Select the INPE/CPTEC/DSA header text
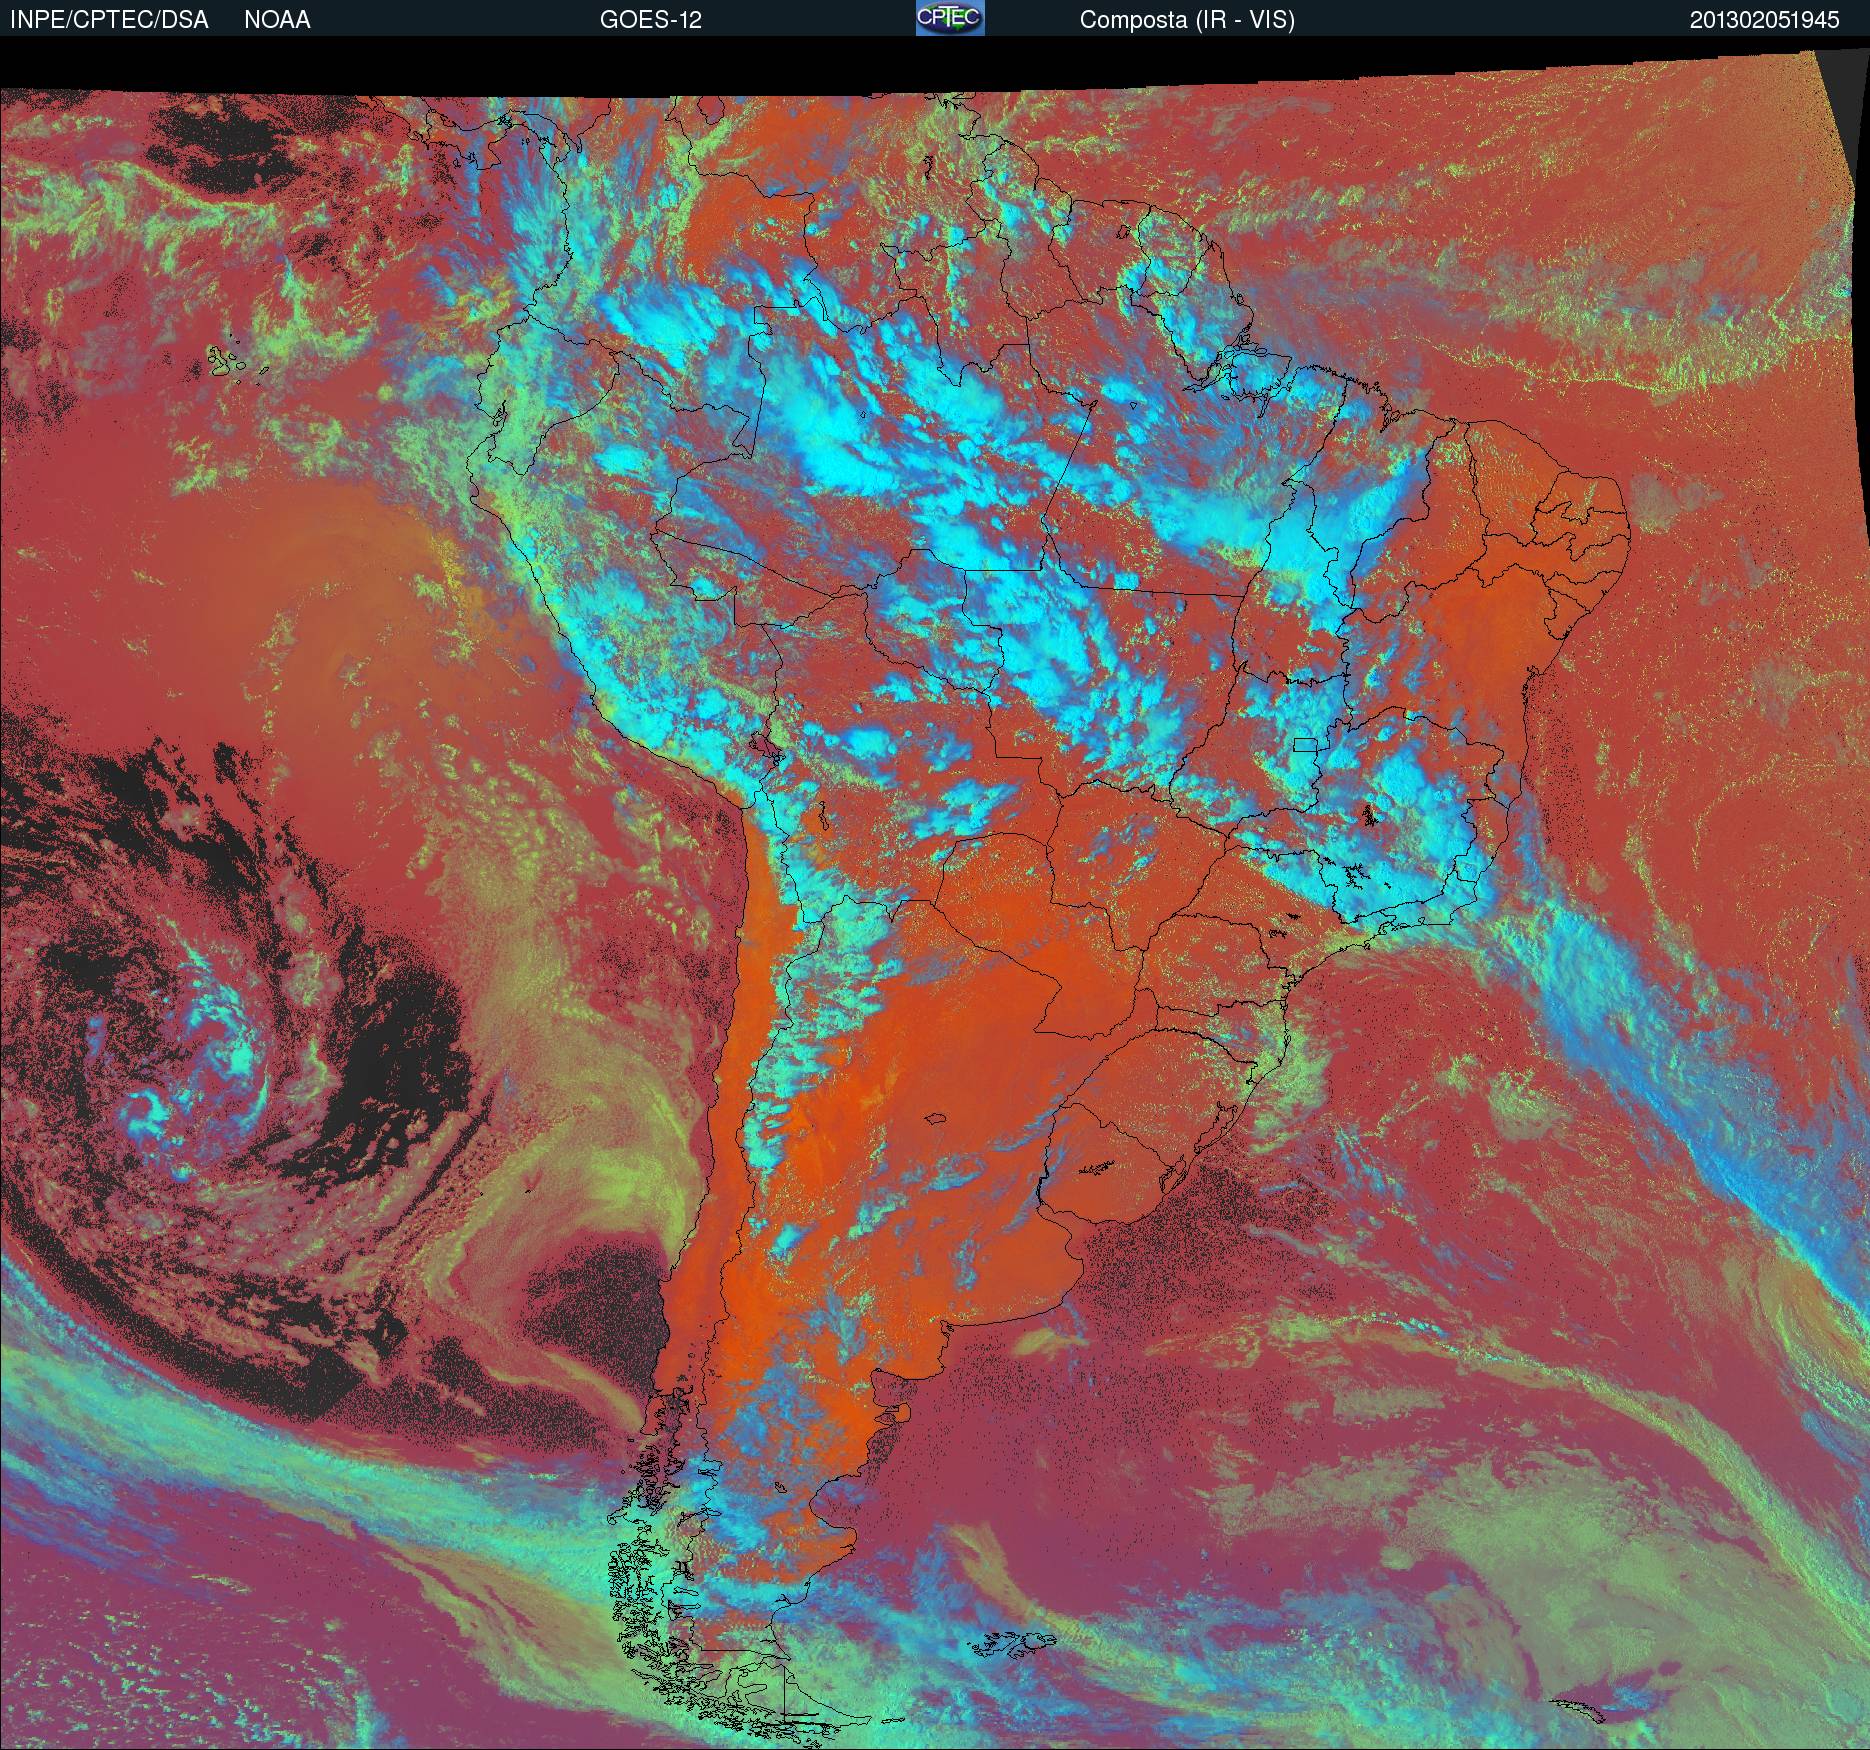Image resolution: width=1870 pixels, height=1750 pixels. tap(109, 20)
